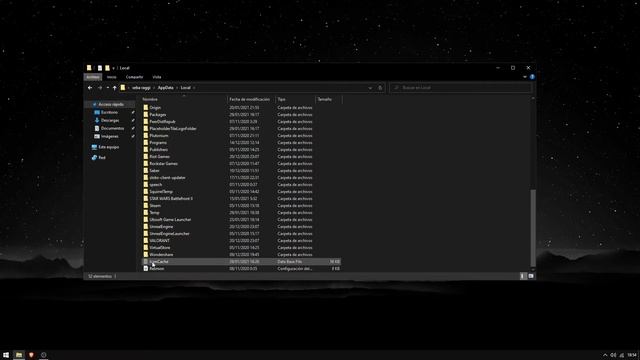Click Properties icon in title bar

click(100, 68)
